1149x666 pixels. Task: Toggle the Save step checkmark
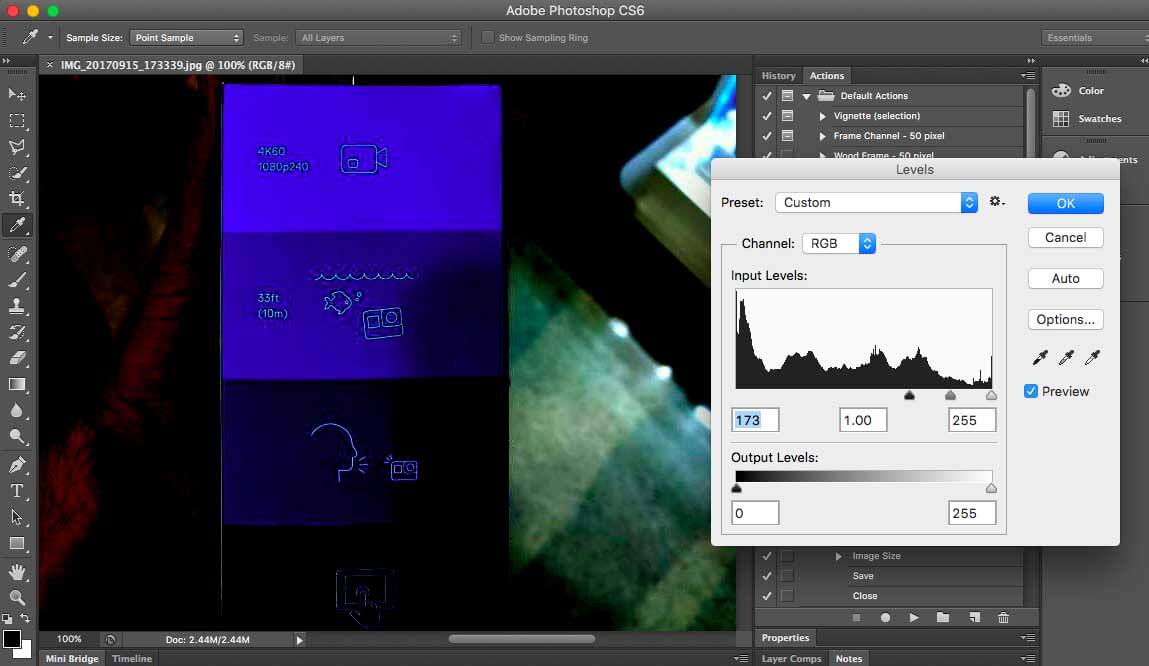pyautogui.click(x=766, y=576)
